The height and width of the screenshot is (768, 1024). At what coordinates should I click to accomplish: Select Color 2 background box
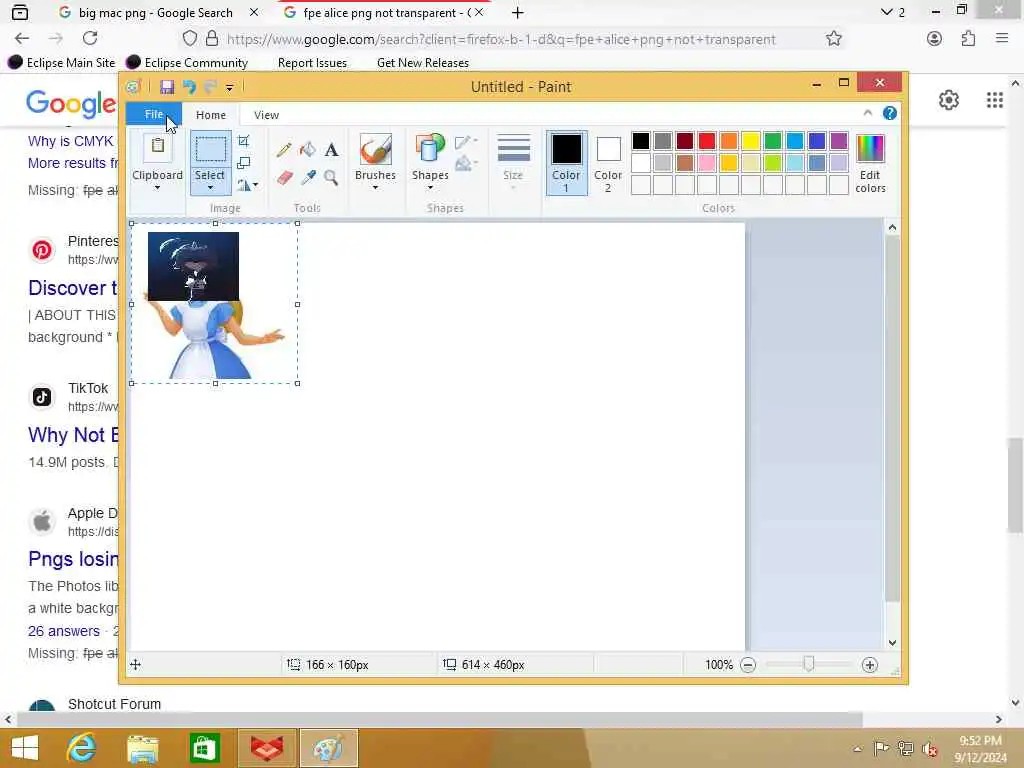(608, 163)
